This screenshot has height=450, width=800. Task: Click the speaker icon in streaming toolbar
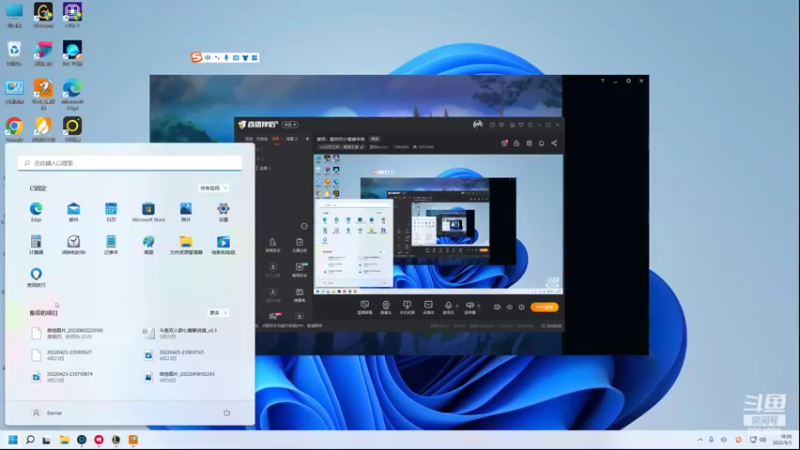(x=469, y=307)
